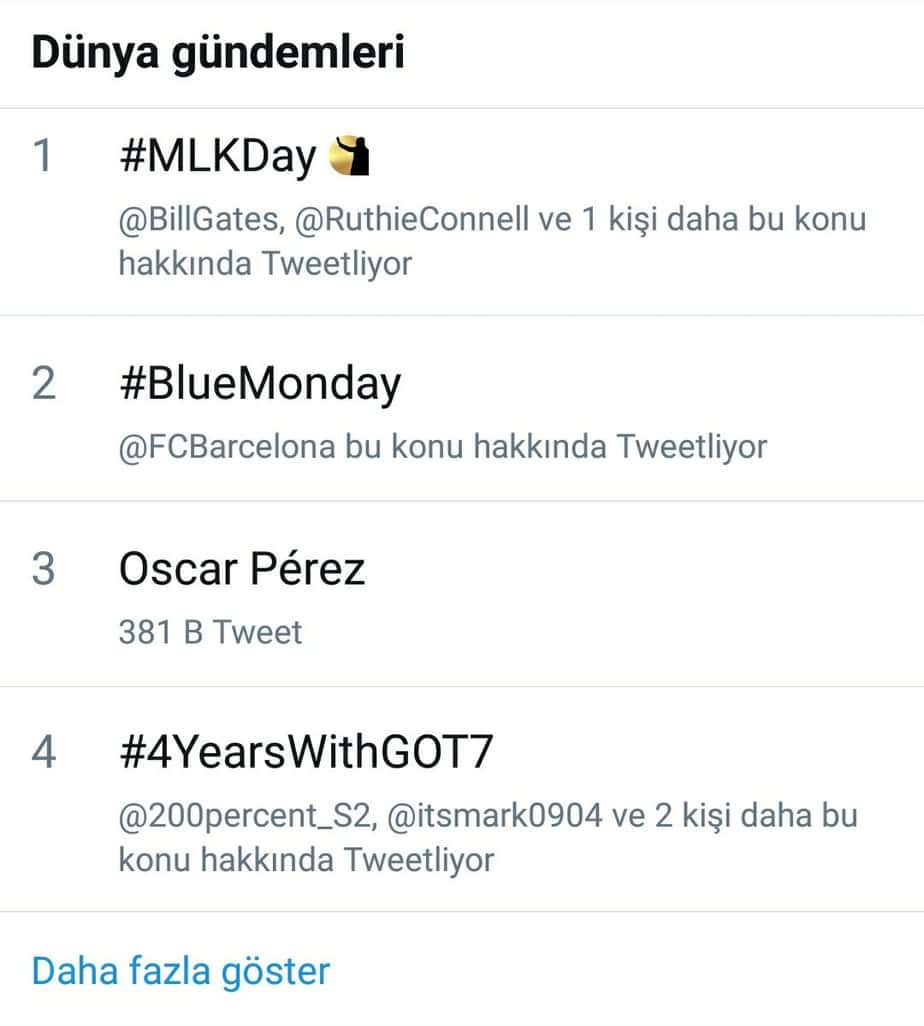Image resolution: width=924 pixels, height=1026 pixels.
Task: Open the #MLKDay trending hashtag
Action: 217,157
